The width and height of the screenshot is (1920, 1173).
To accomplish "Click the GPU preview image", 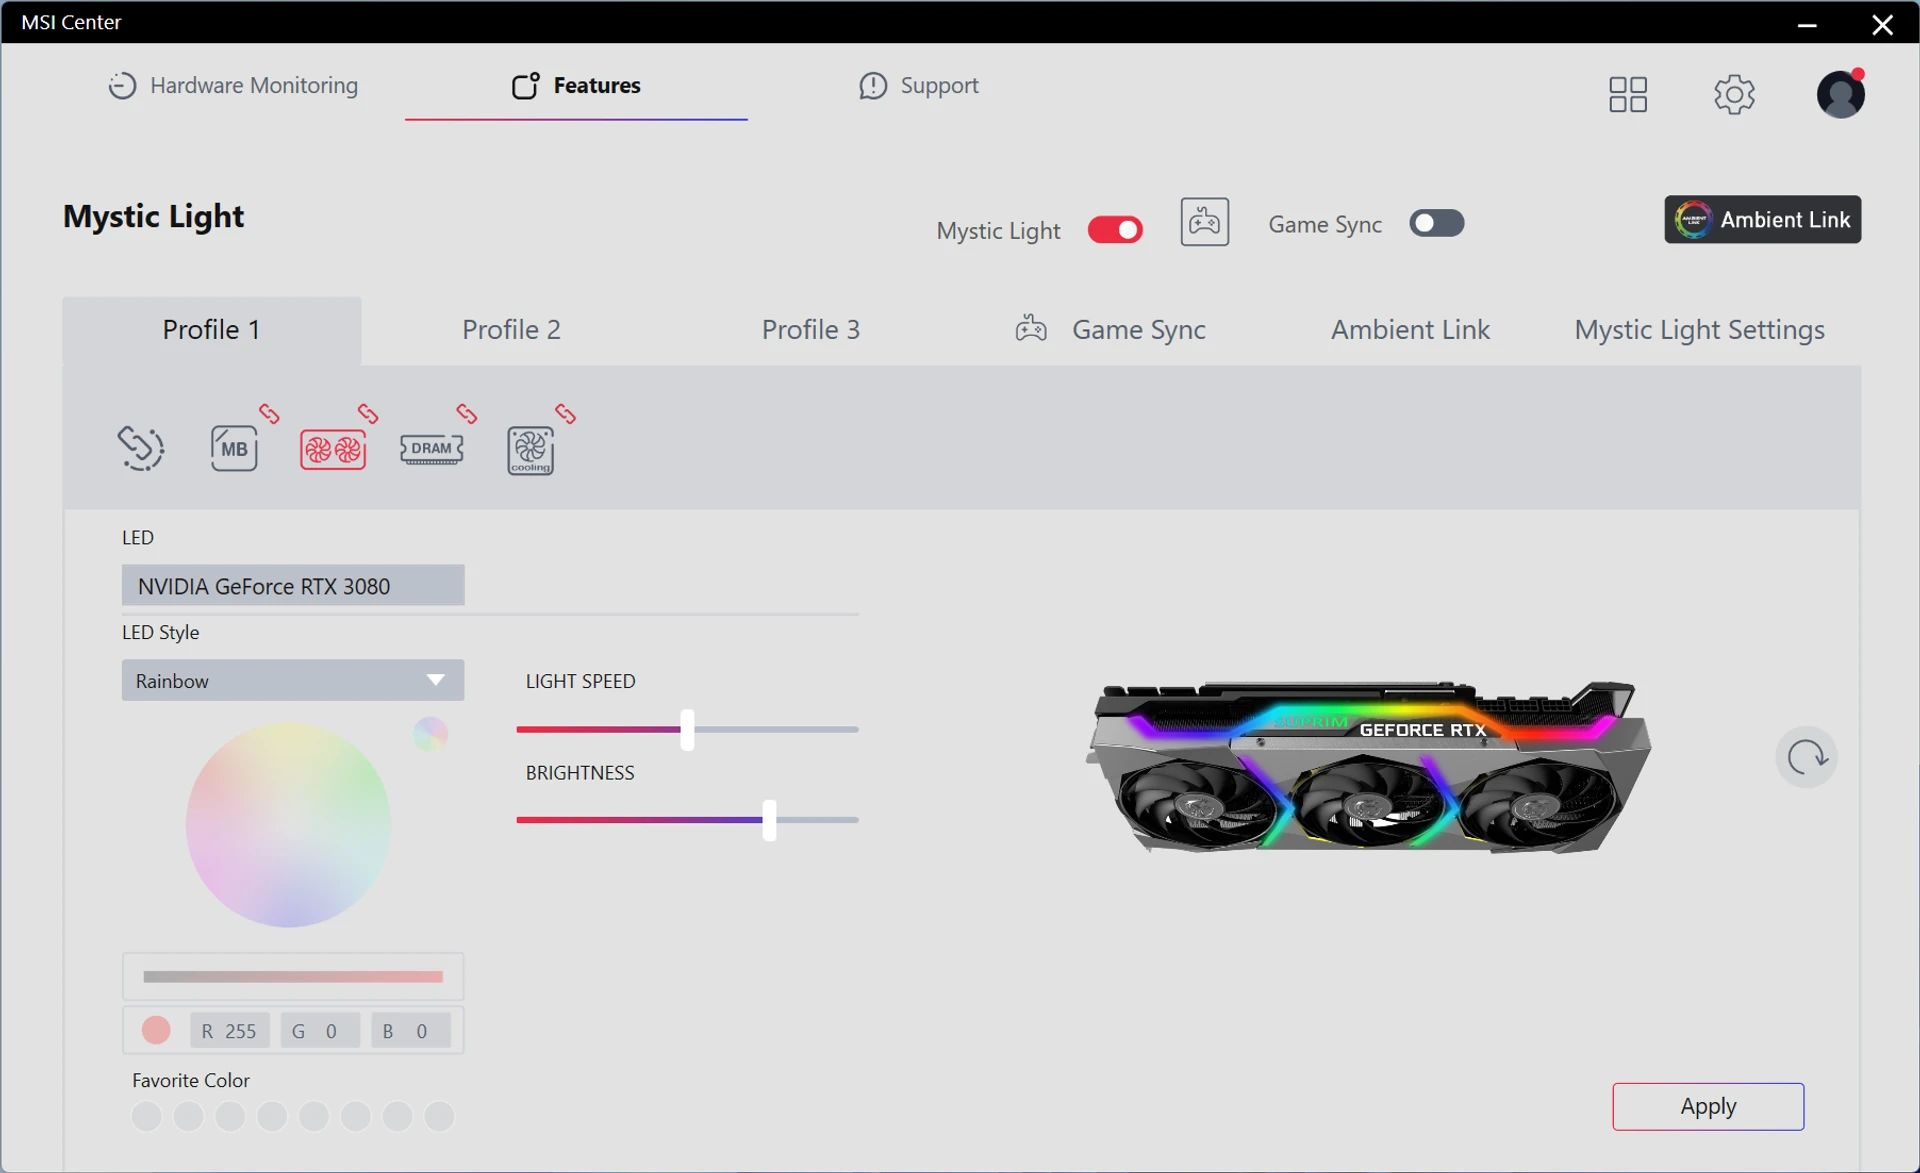I will (x=1368, y=767).
